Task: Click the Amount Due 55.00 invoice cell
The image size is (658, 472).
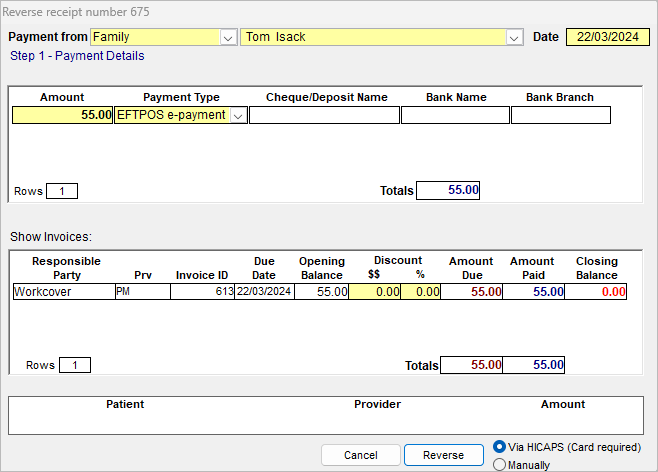Action: 471,292
